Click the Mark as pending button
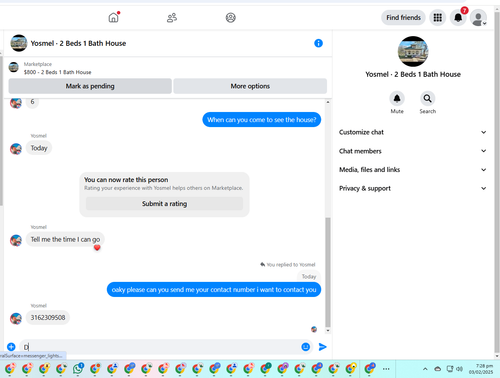The width and height of the screenshot is (500, 378). coord(90,86)
